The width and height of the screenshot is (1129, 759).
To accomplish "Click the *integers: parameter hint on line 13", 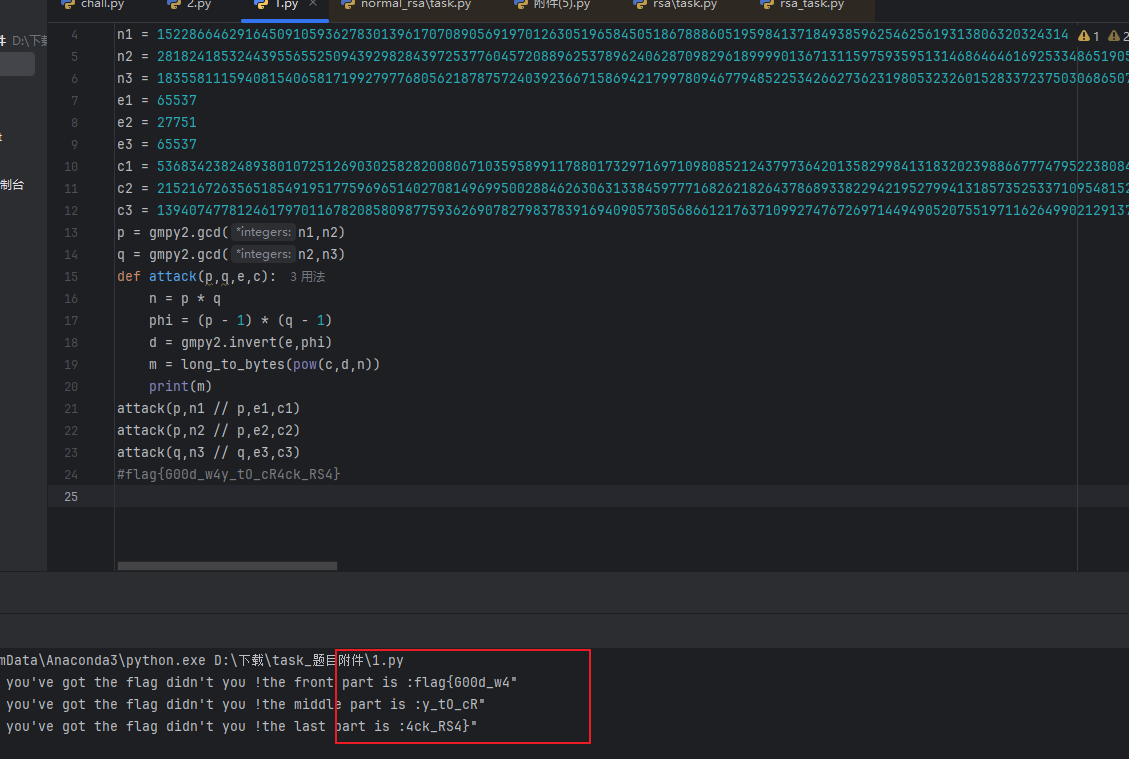I will click(x=262, y=232).
